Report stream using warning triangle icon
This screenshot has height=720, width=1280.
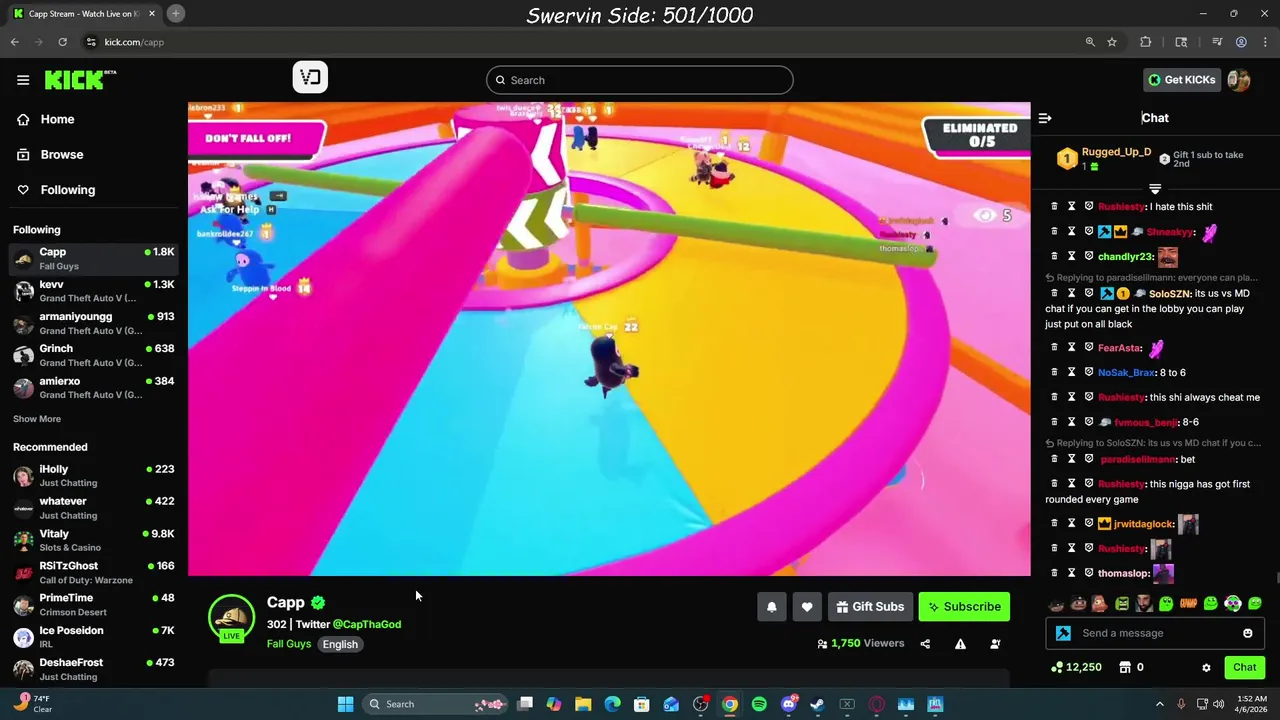pos(960,644)
